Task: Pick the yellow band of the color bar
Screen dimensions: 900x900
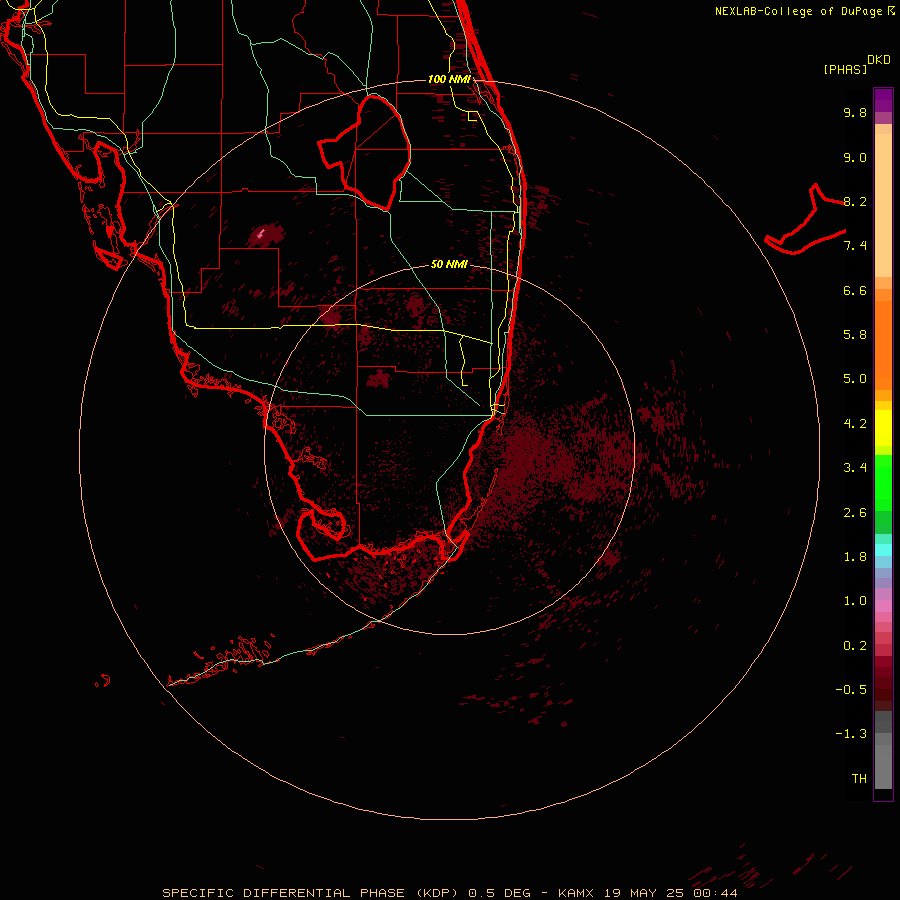Action: (883, 428)
